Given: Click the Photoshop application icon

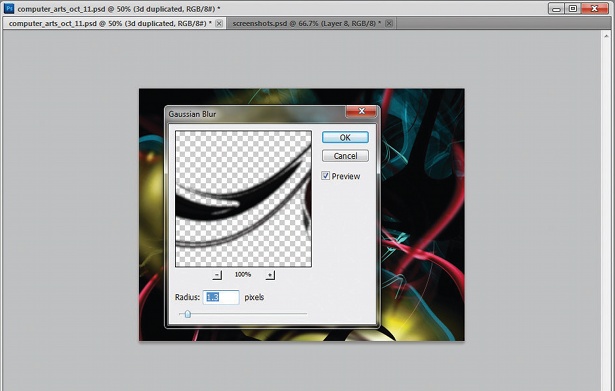Looking at the screenshot, I should pyautogui.click(x=9, y=8).
